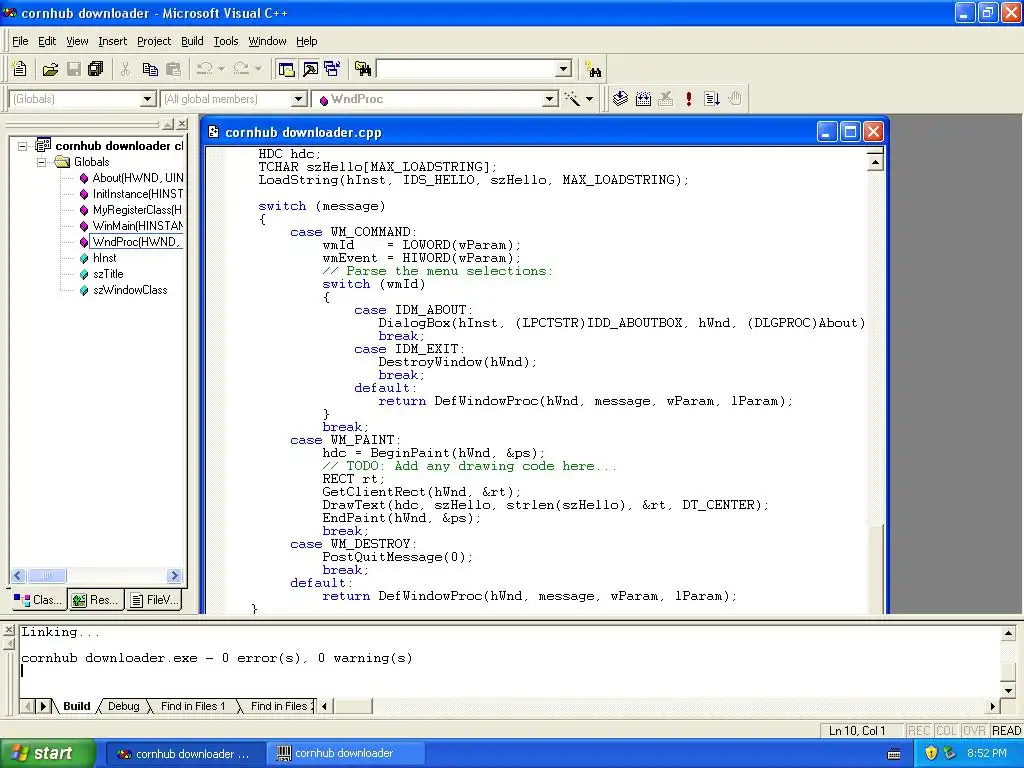Collapse the Globals folder node
Viewport: 1024px width, 768px height.
[x=41, y=162]
